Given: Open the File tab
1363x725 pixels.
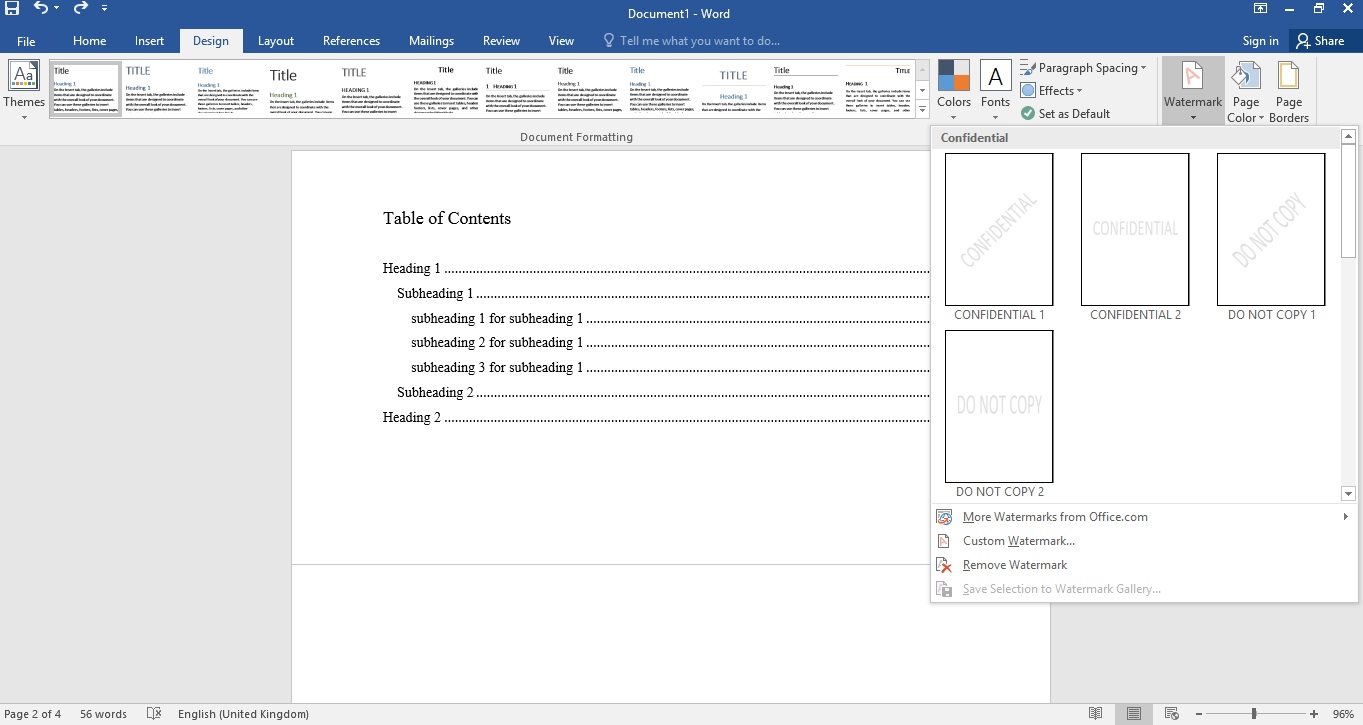Looking at the screenshot, I should pos(26,41).
